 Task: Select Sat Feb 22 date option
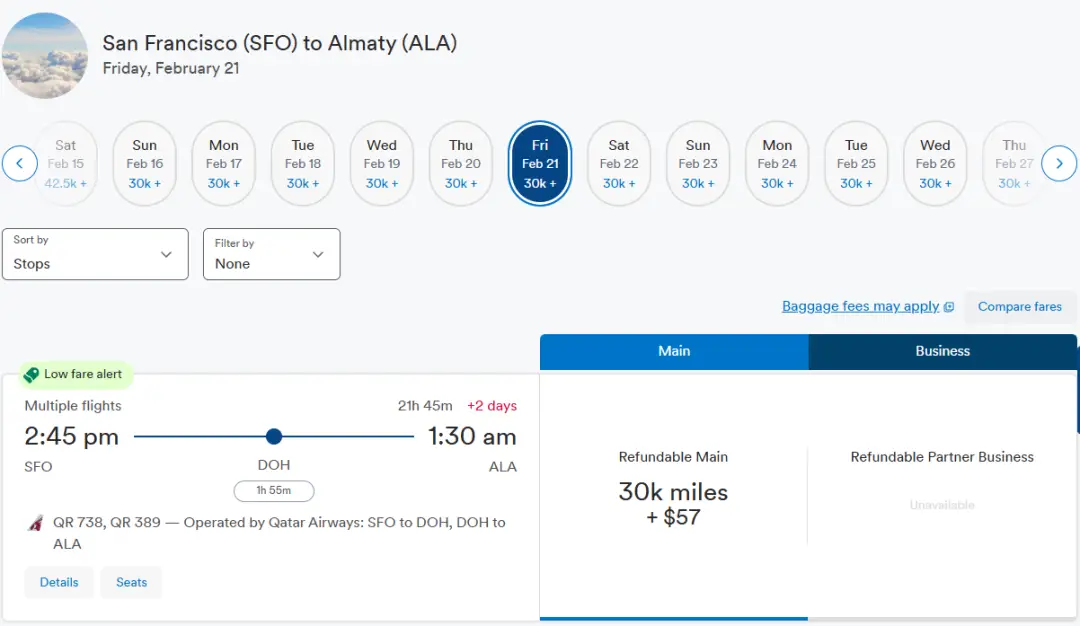[619, 163]
